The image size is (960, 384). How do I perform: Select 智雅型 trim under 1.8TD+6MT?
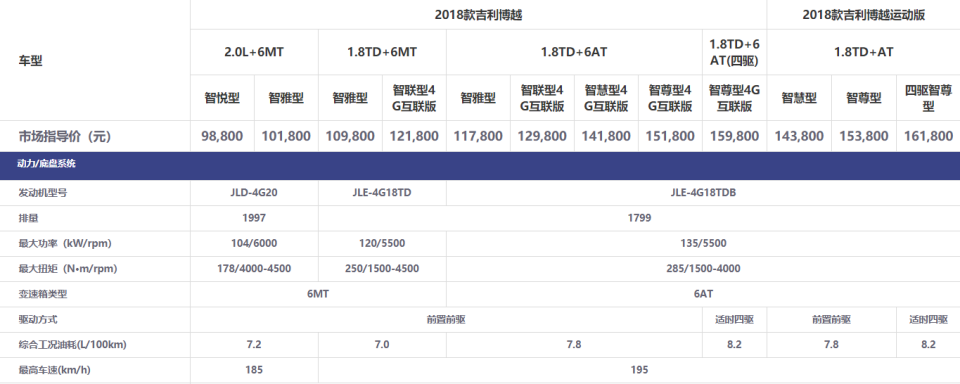(350, 98)
